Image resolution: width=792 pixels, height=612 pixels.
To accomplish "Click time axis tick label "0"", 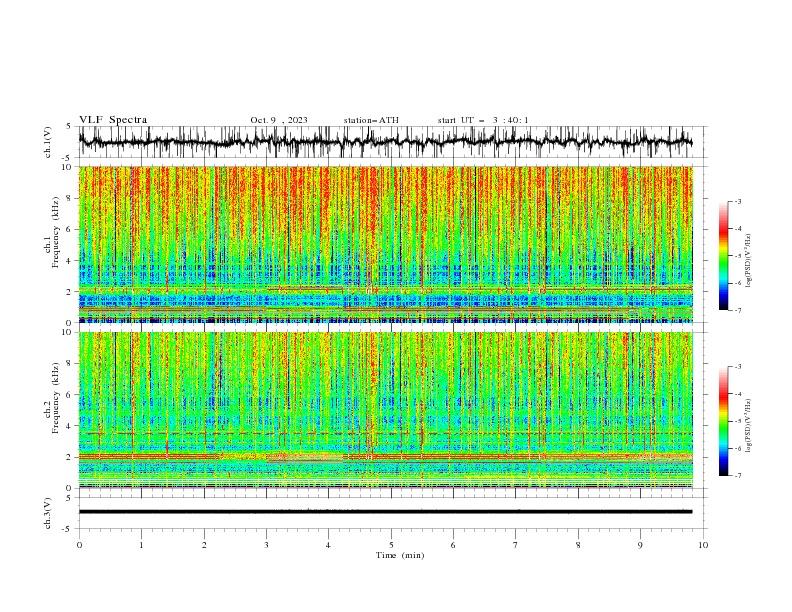I will [x=79, y=545].
